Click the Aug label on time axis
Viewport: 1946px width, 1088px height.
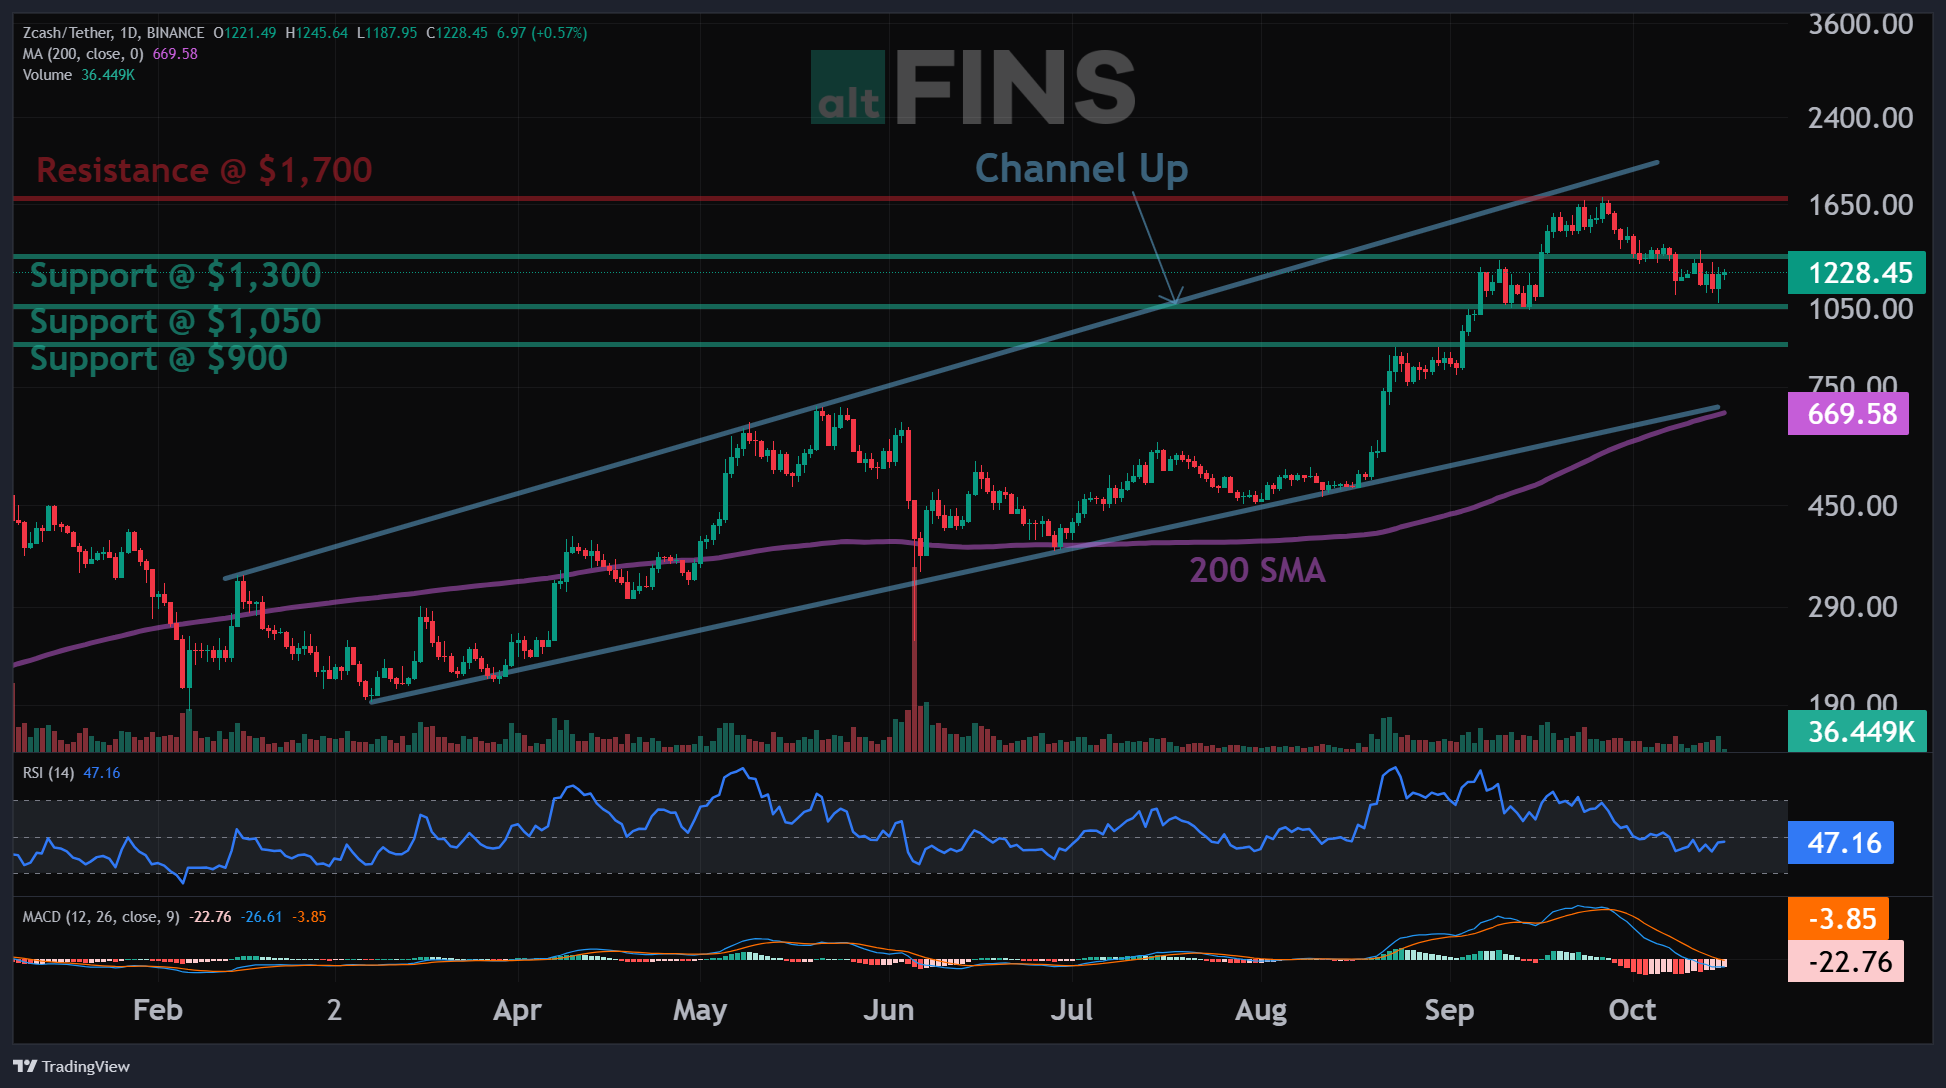point(1261,1010)
